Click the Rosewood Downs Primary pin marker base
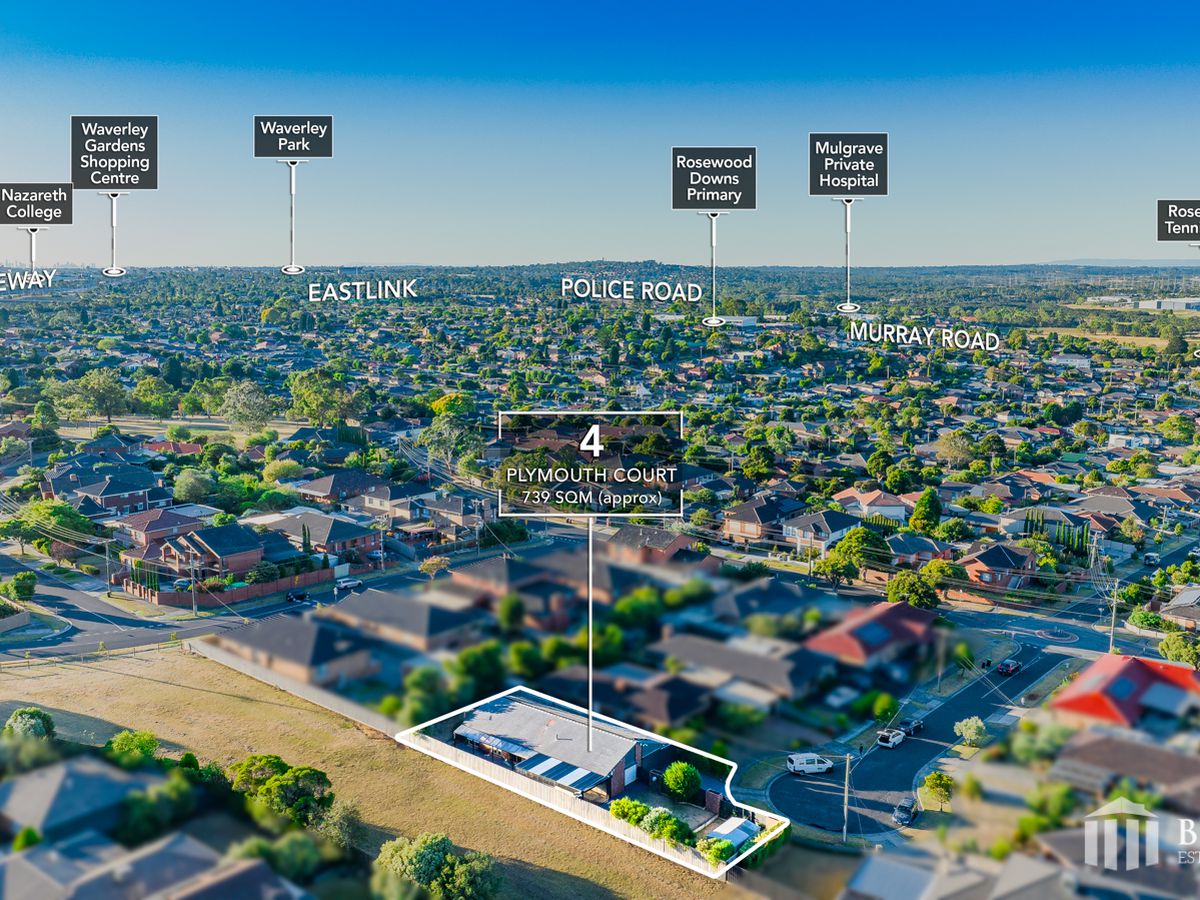This screenshot has width=1200, height=900. click(713, 321)
